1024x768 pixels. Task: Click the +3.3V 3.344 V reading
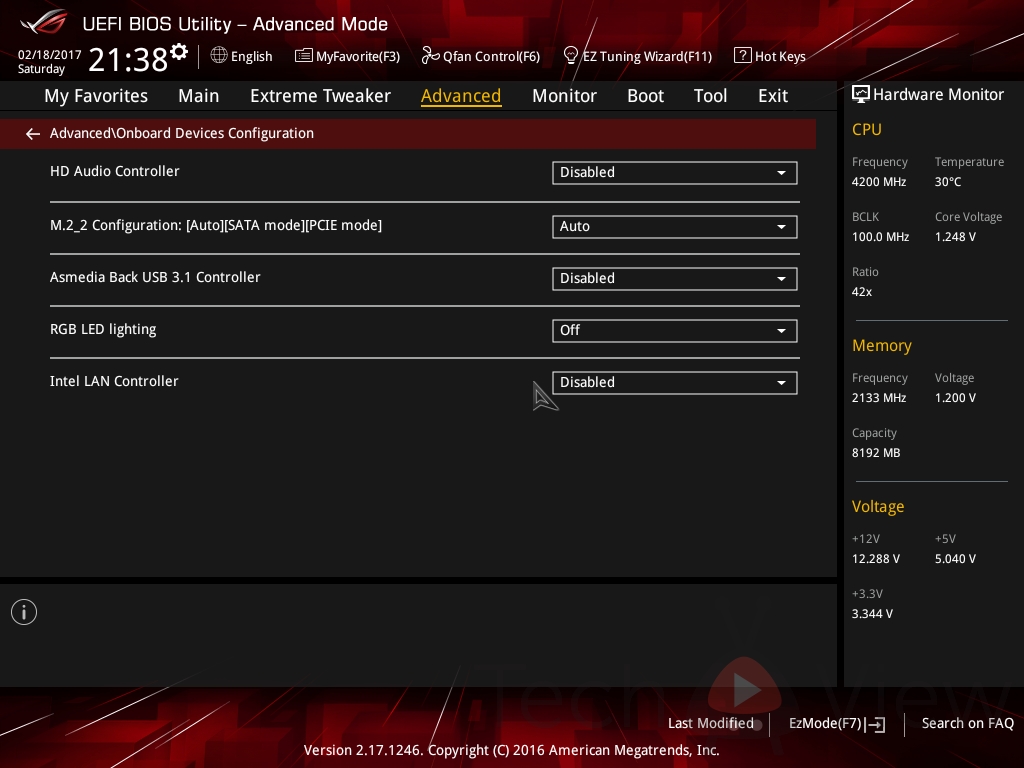coord(872,614)
